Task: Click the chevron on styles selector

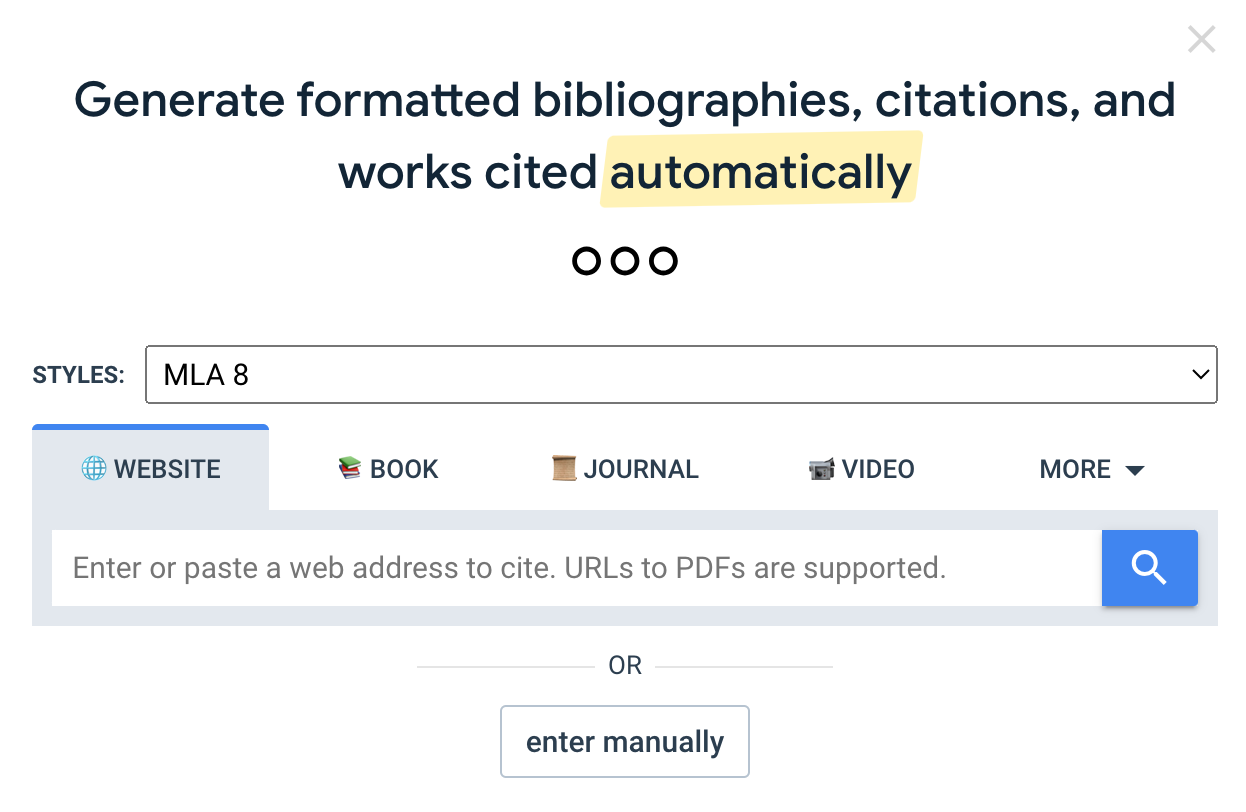Action: click(x=1200, y=375)
